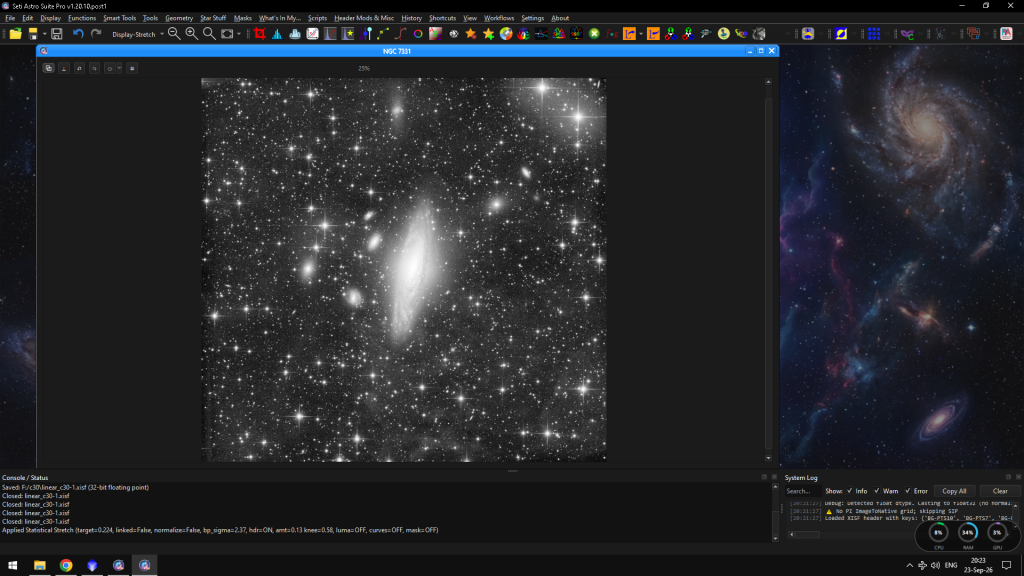This screenshot has height=576, width=1024.
Task: Open file with the folder icon
Action: pyautogui.click(x=15, y=34)
